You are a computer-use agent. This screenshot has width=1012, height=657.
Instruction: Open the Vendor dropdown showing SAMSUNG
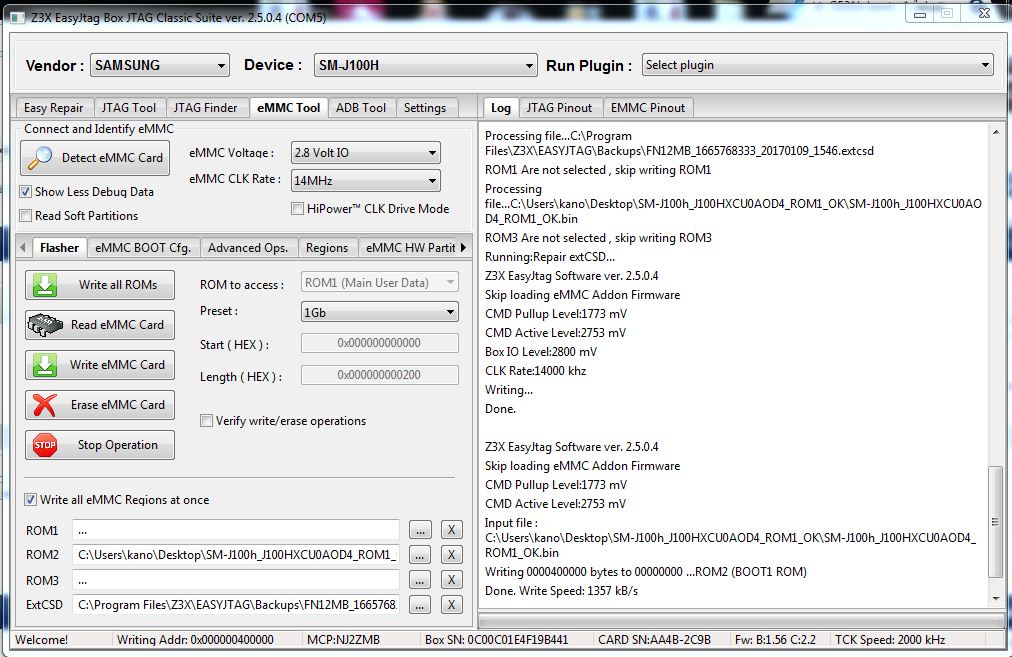click(x=159, y=65)
